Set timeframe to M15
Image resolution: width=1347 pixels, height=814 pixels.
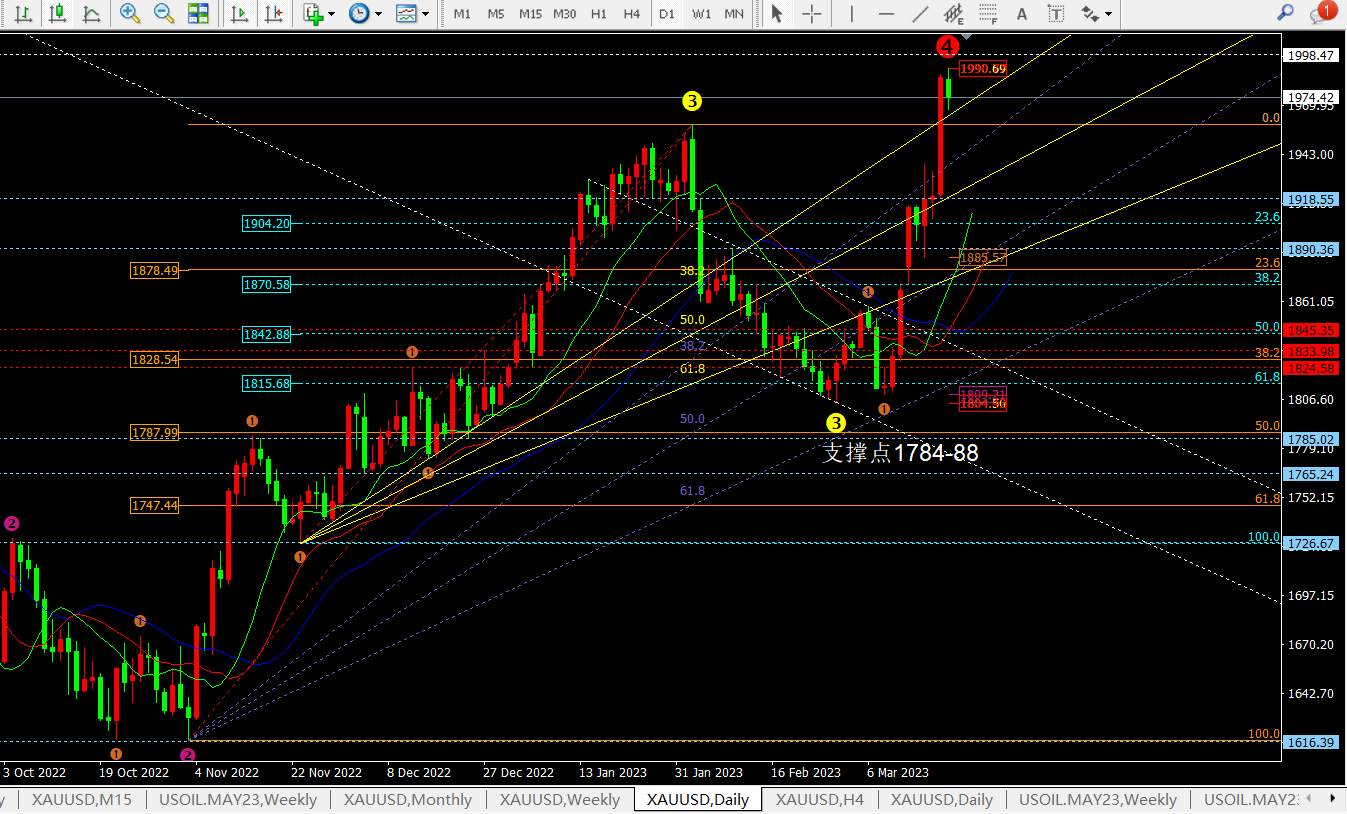[x=530, y=14]
